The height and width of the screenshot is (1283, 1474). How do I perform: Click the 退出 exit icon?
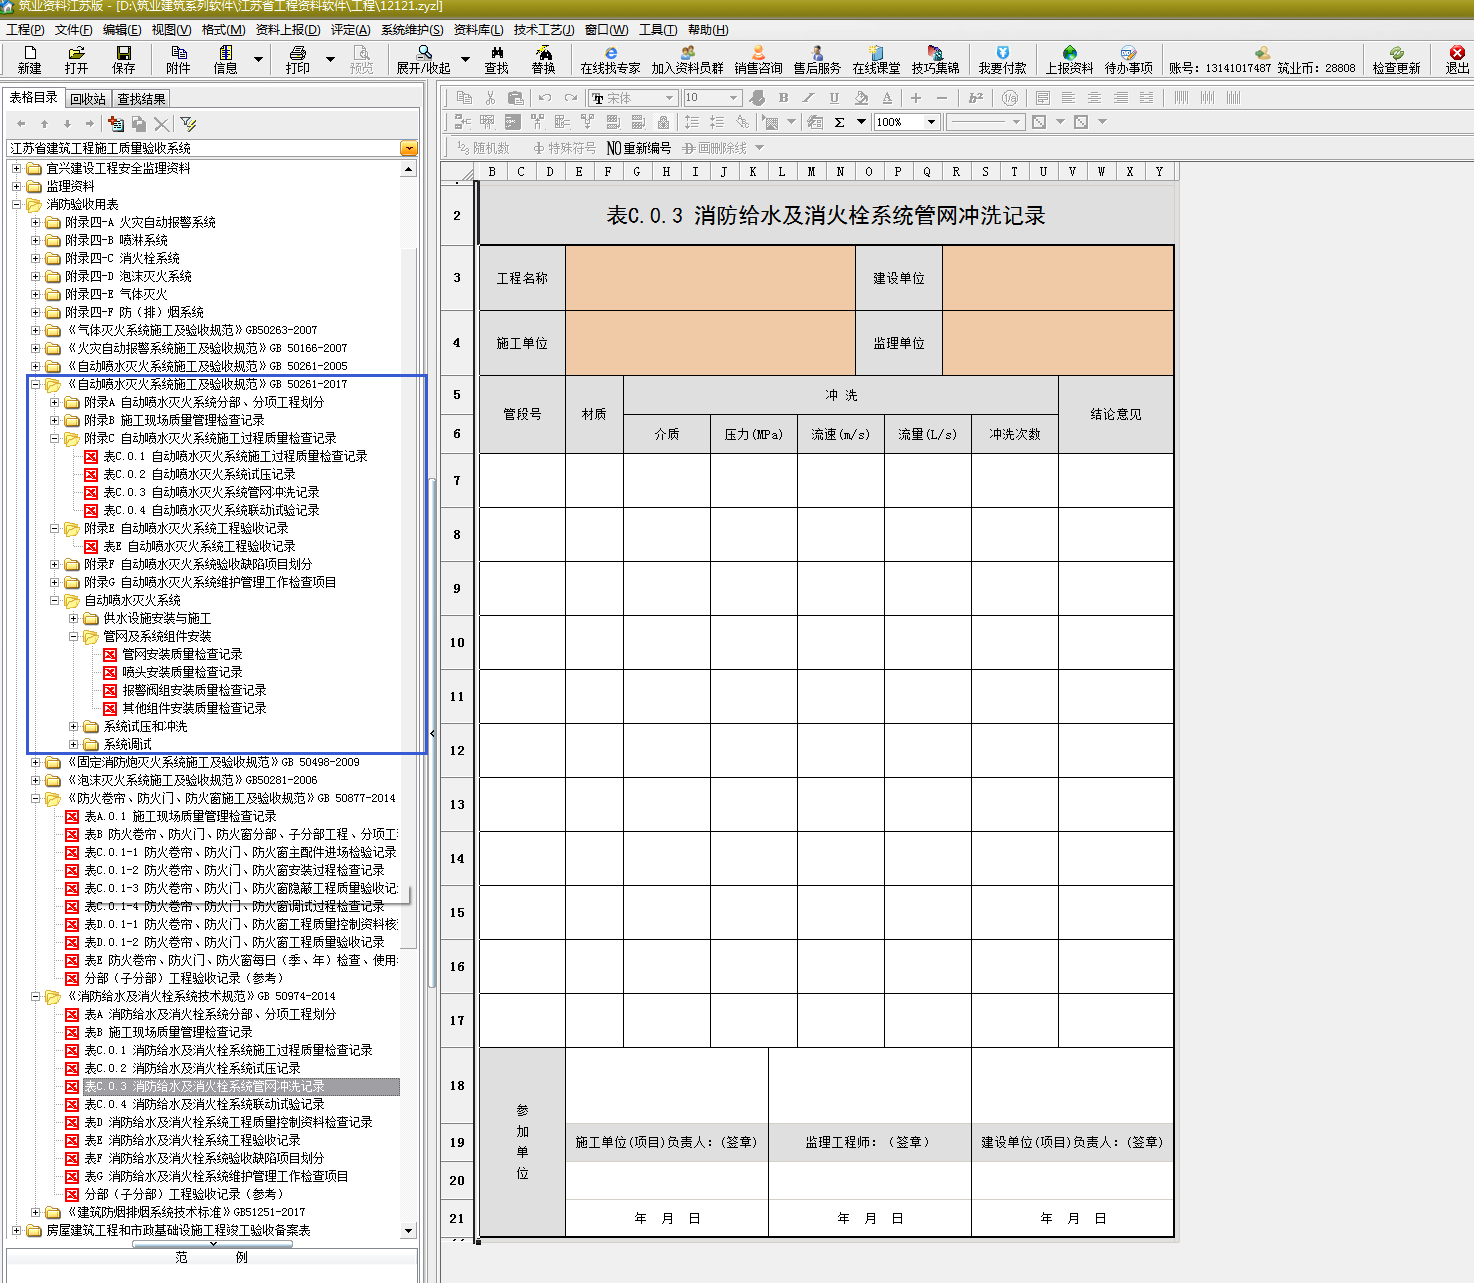coord(1457,60)
